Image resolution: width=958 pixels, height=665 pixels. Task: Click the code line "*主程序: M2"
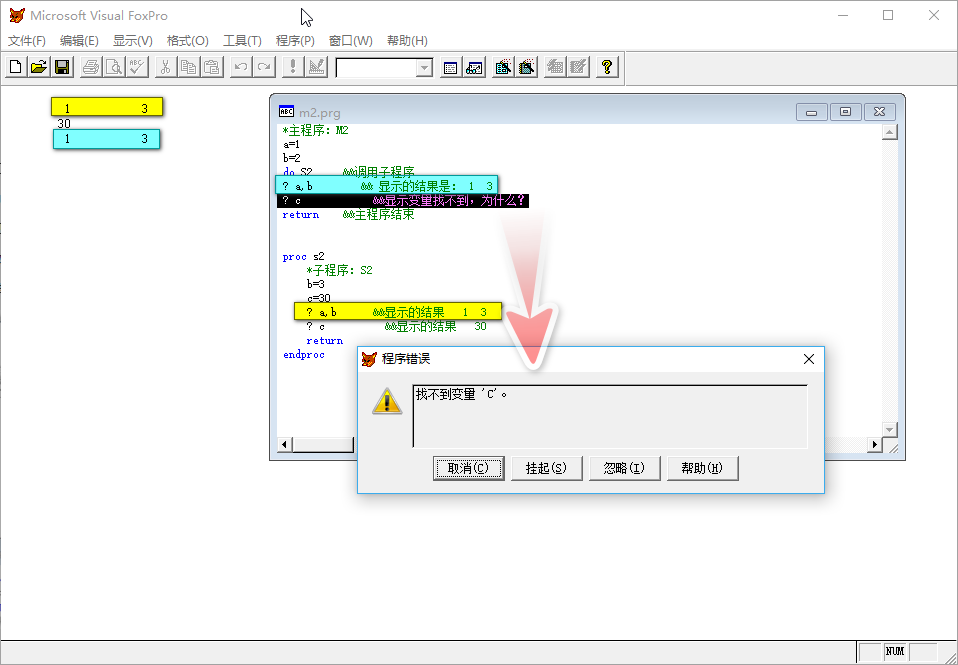pos(315,131)
